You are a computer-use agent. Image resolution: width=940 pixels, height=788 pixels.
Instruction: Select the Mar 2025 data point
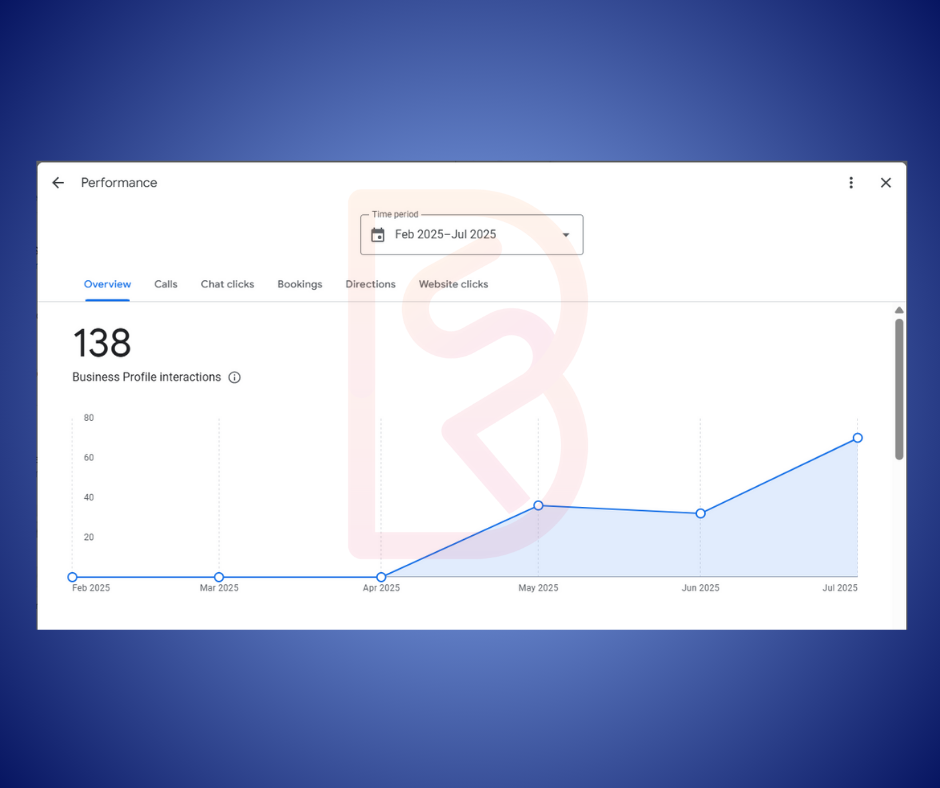click(x=219, y=577)
